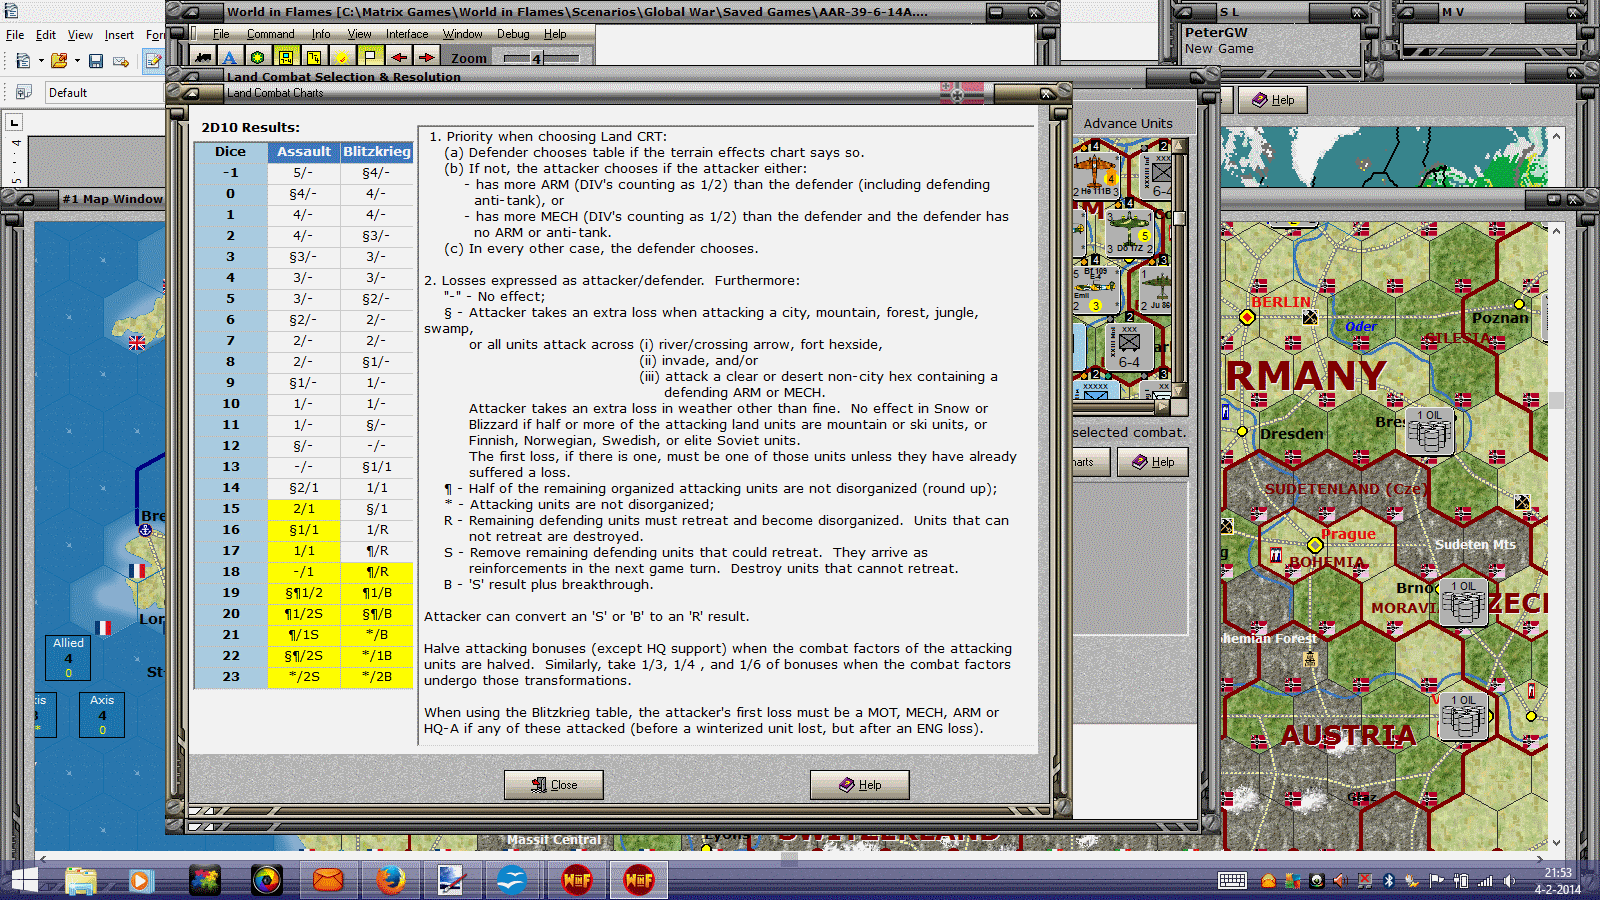Click the blue letter A toolbar icon
The height and width of the screenshot is (900, 1600).
point(230,58)
